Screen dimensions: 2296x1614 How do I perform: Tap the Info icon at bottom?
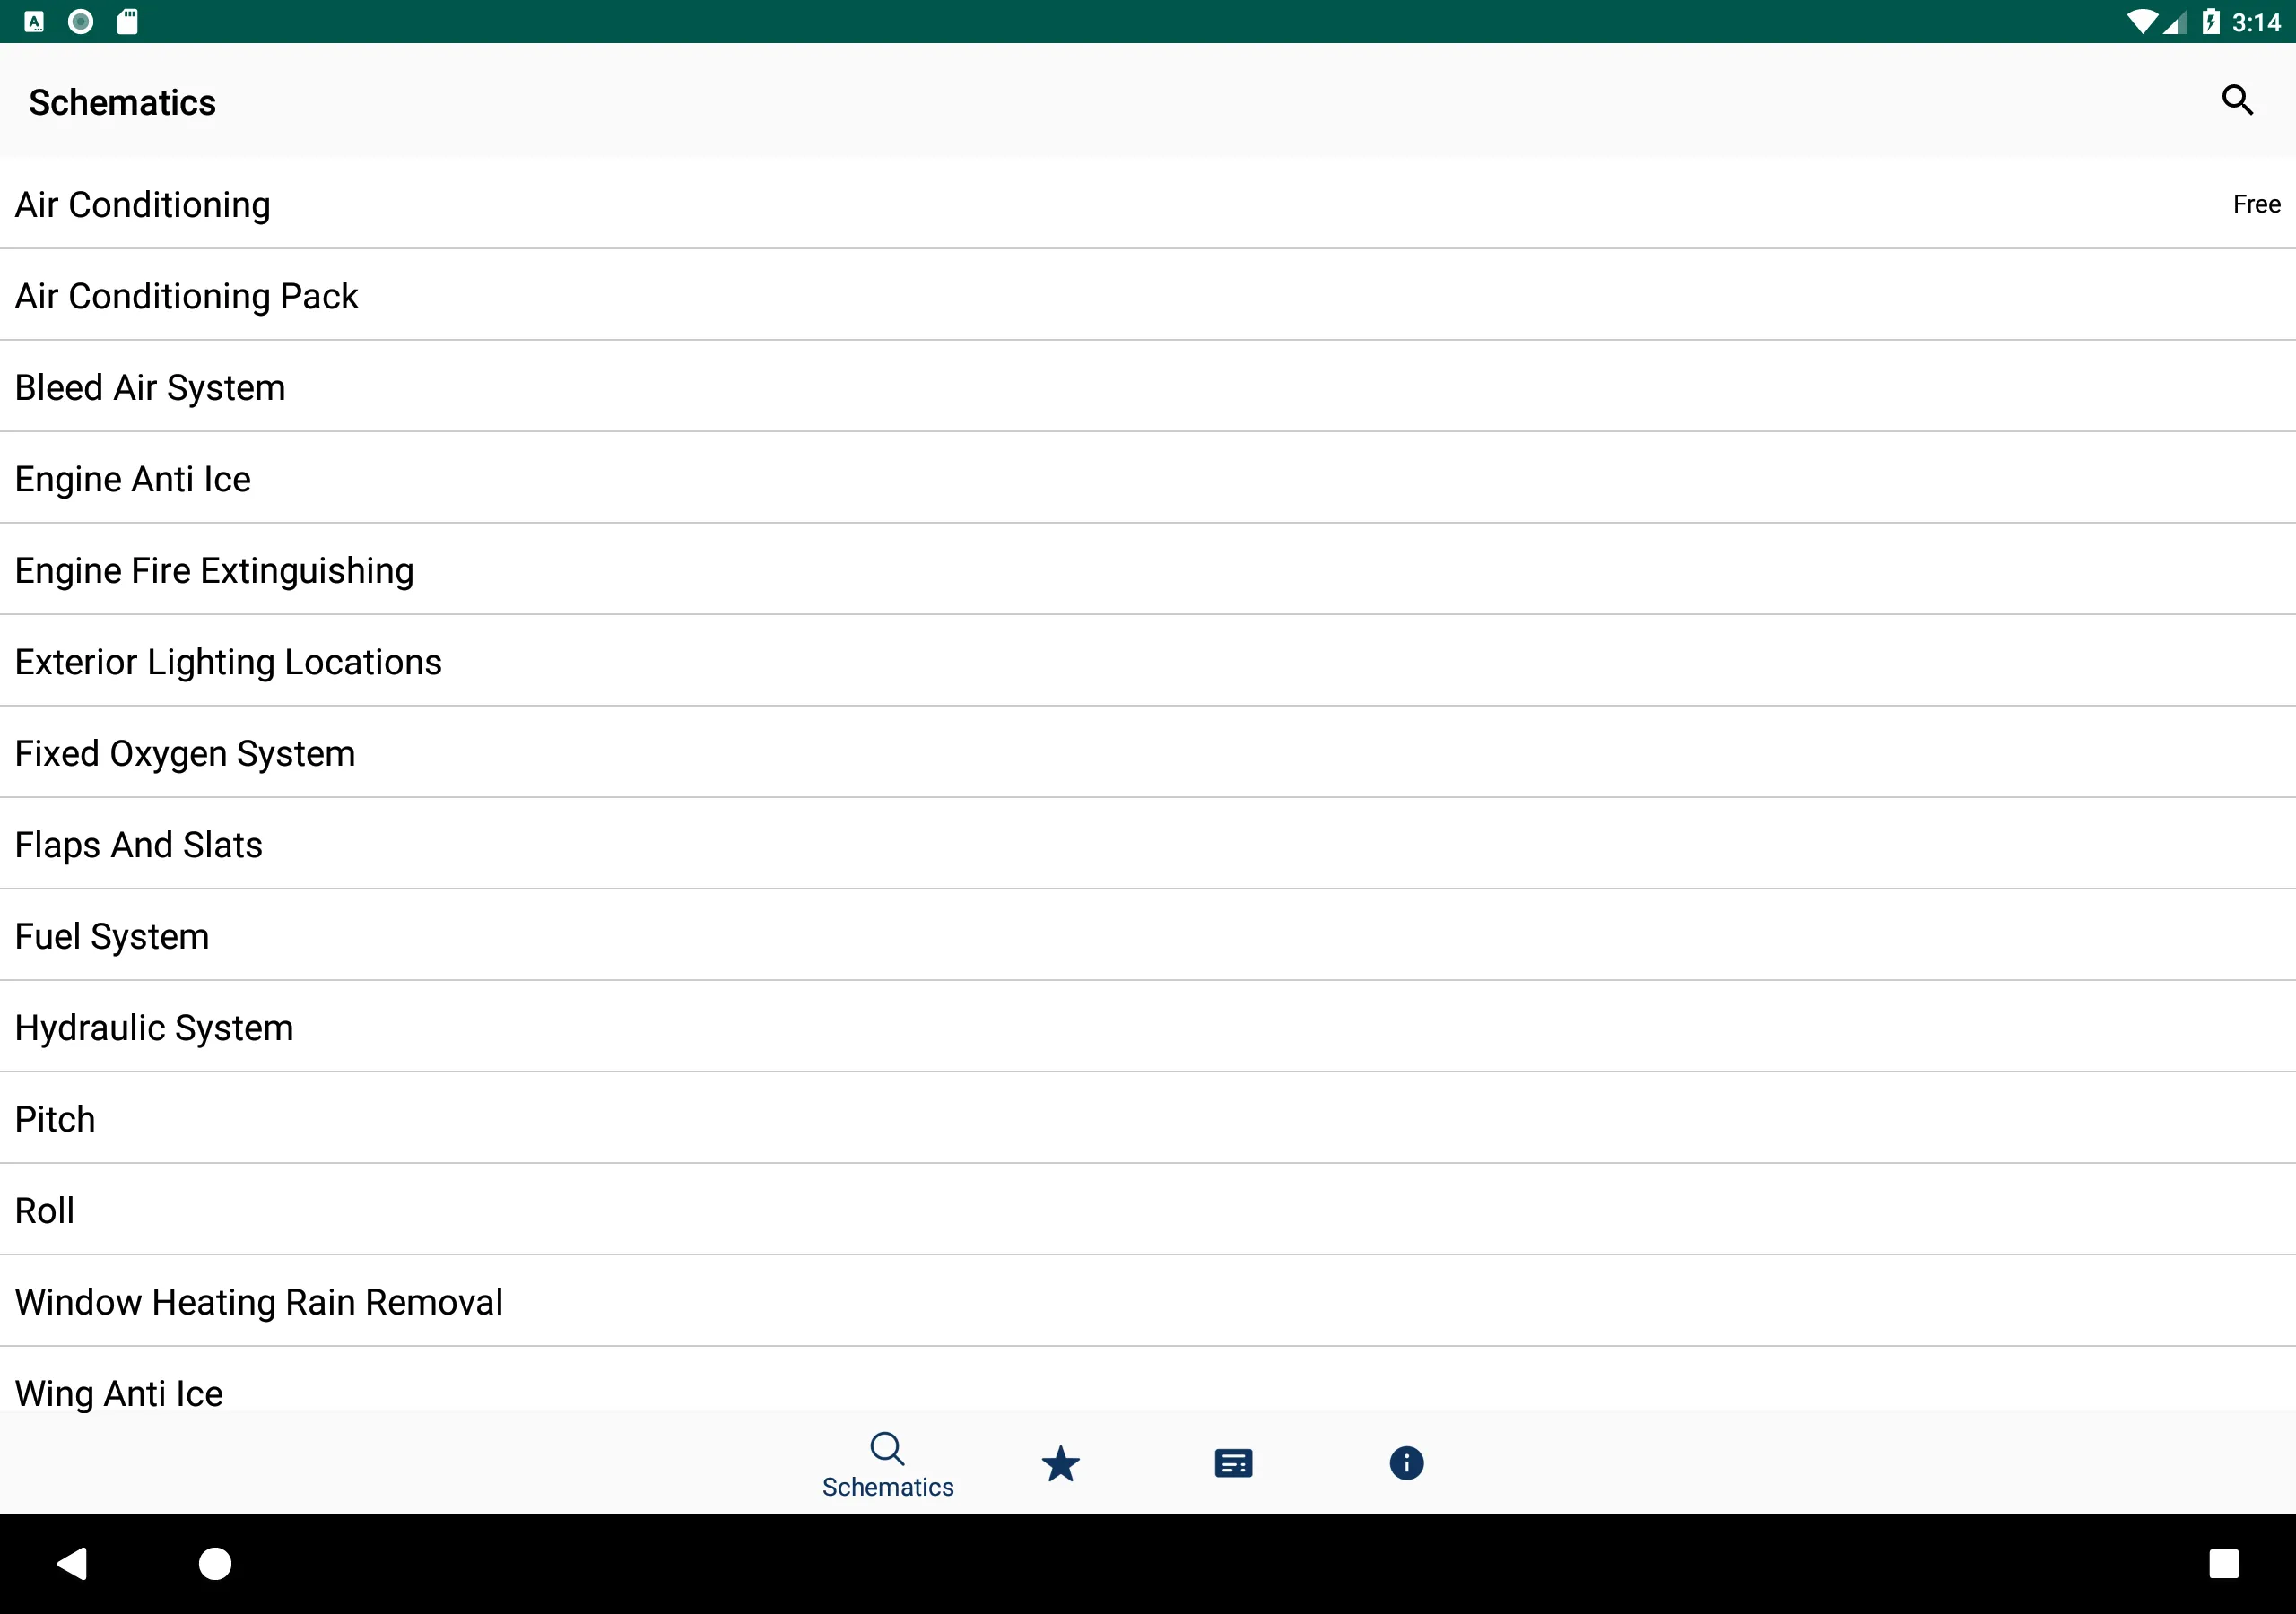pos(1405,1463)
